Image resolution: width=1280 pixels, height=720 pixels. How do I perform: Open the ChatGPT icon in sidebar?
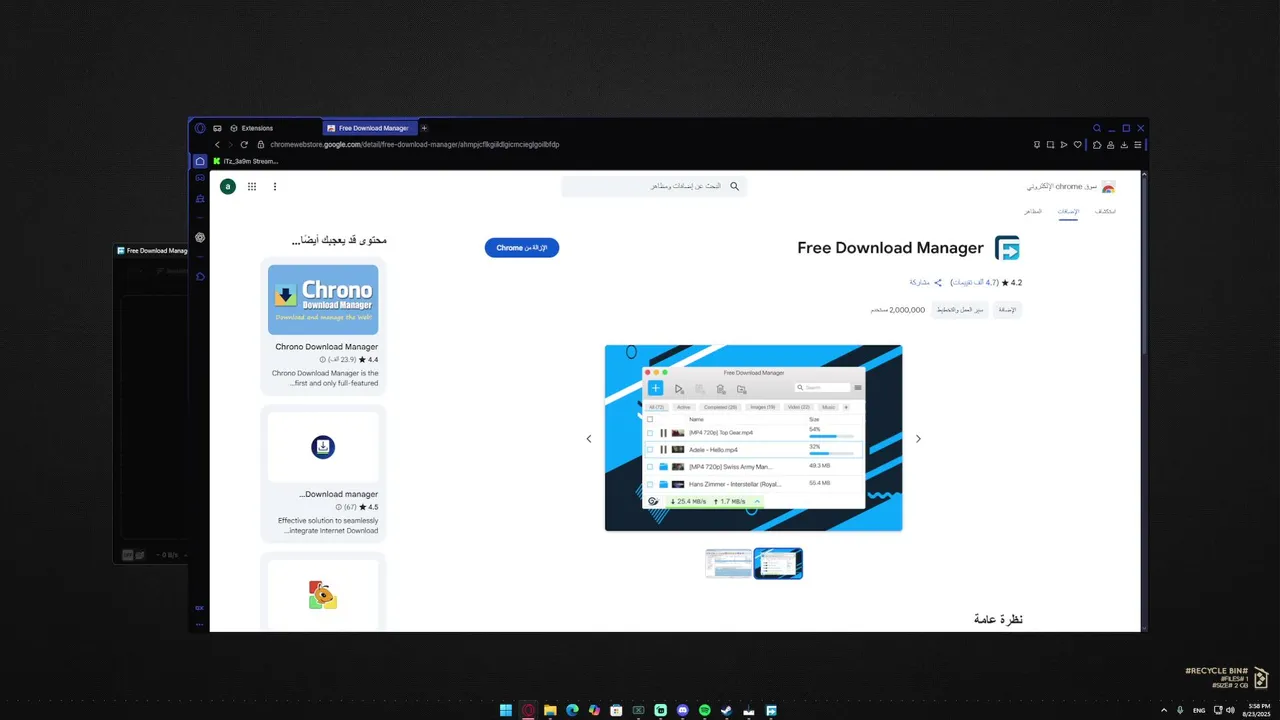pyautogui.click(x=200, y=237)
